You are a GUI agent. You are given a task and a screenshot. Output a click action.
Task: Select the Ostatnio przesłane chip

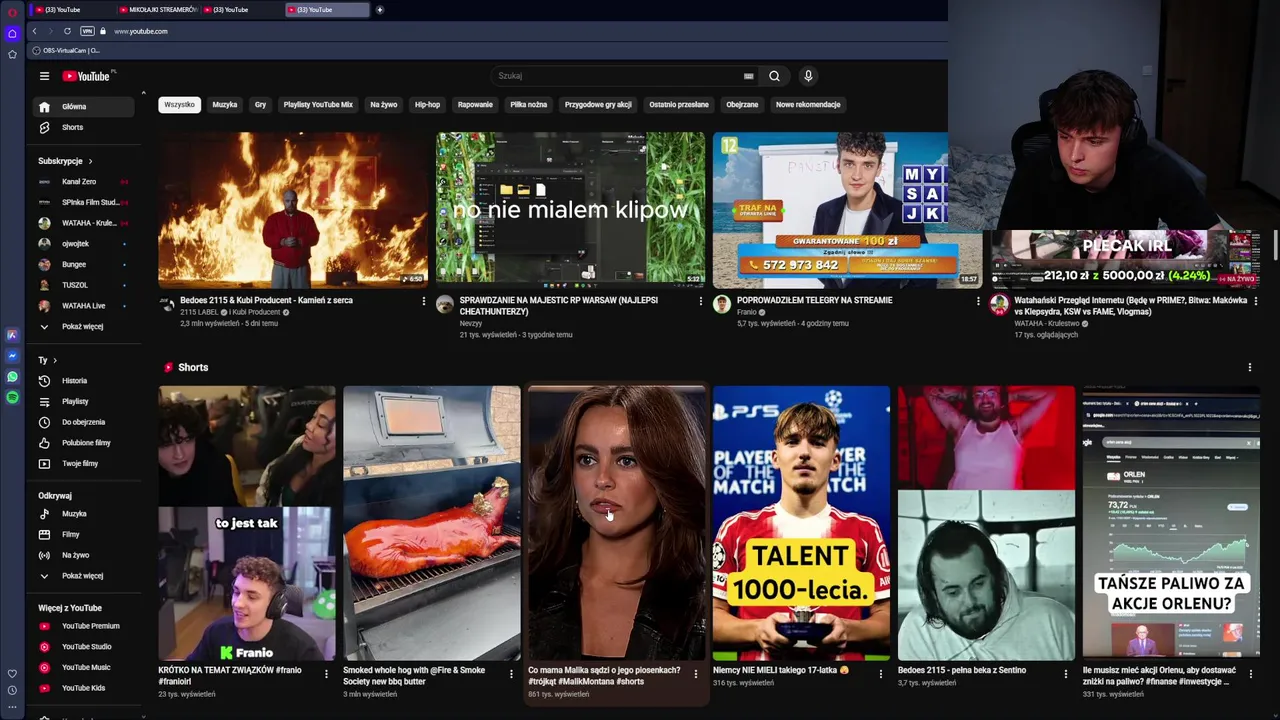click(x=679, y=104)
